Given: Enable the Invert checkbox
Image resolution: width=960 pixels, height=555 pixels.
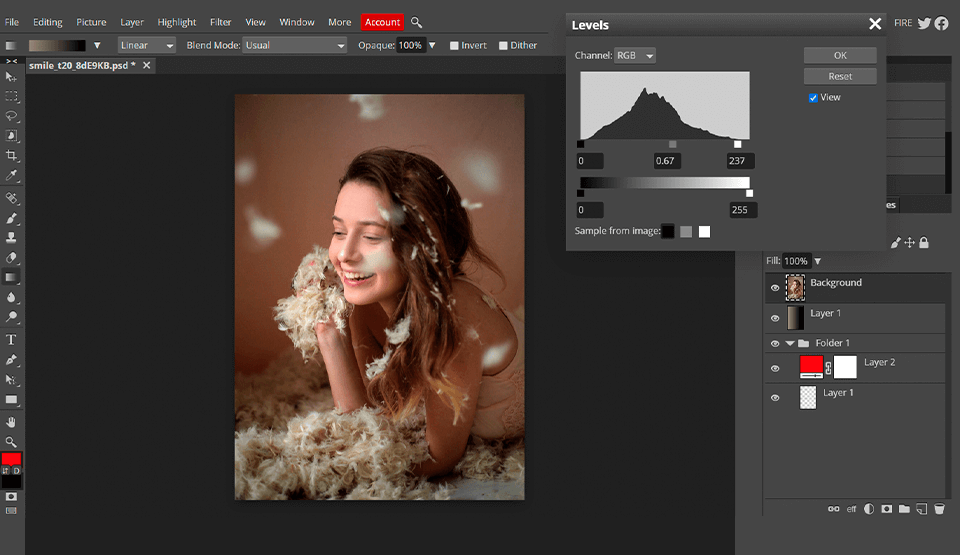Looking at the screenshot, I should [x=455, y=45].
